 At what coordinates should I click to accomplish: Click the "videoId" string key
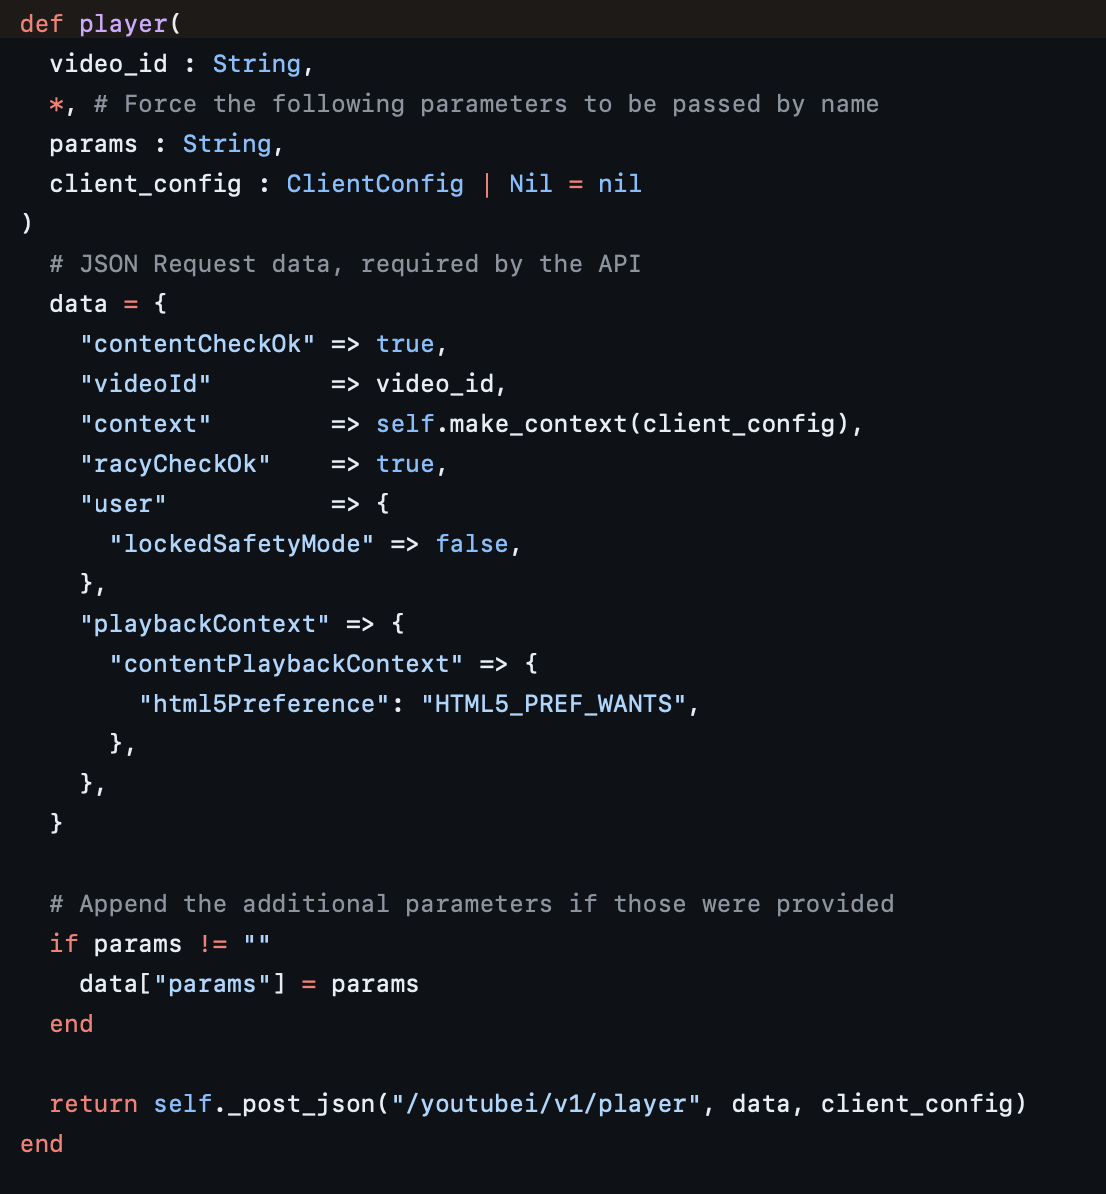pos(145,384)
